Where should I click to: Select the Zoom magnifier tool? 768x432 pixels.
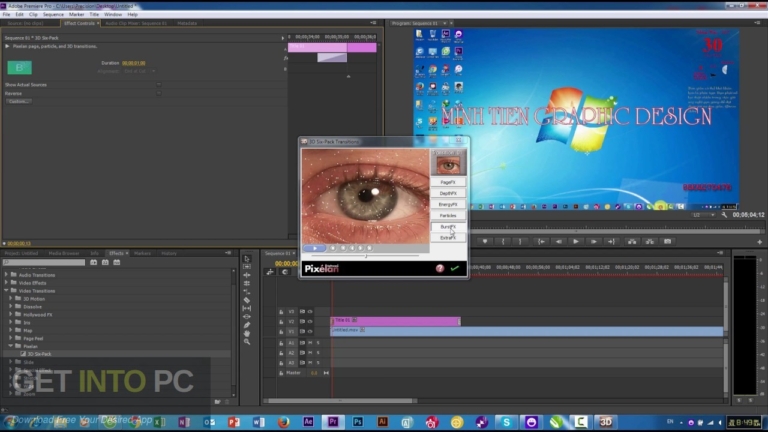[247, 342]
